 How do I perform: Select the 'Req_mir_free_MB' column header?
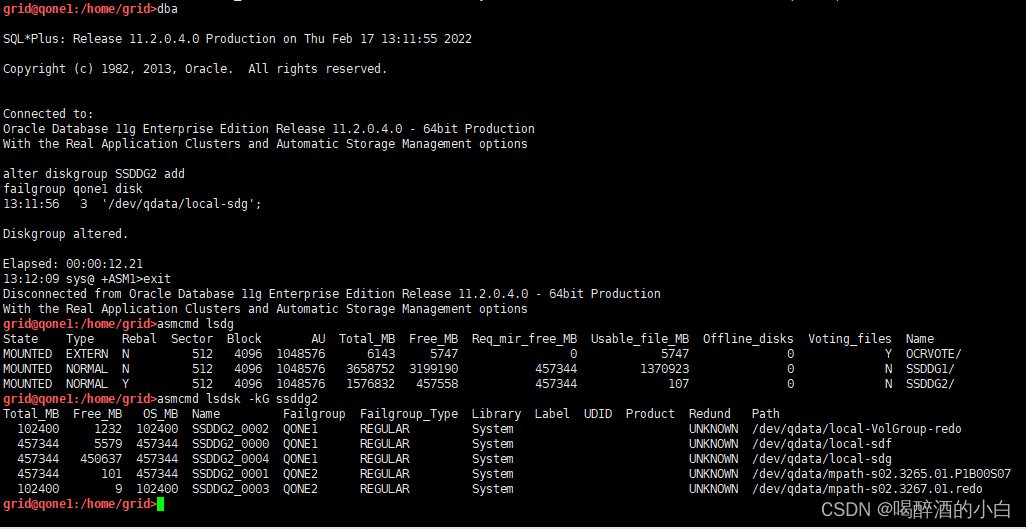click(x=524, y=339)
